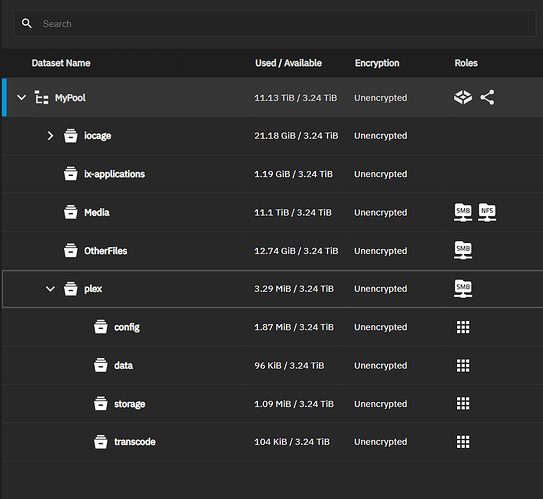
Task: Collapse the plex dataset
Action: pos(50,288)
